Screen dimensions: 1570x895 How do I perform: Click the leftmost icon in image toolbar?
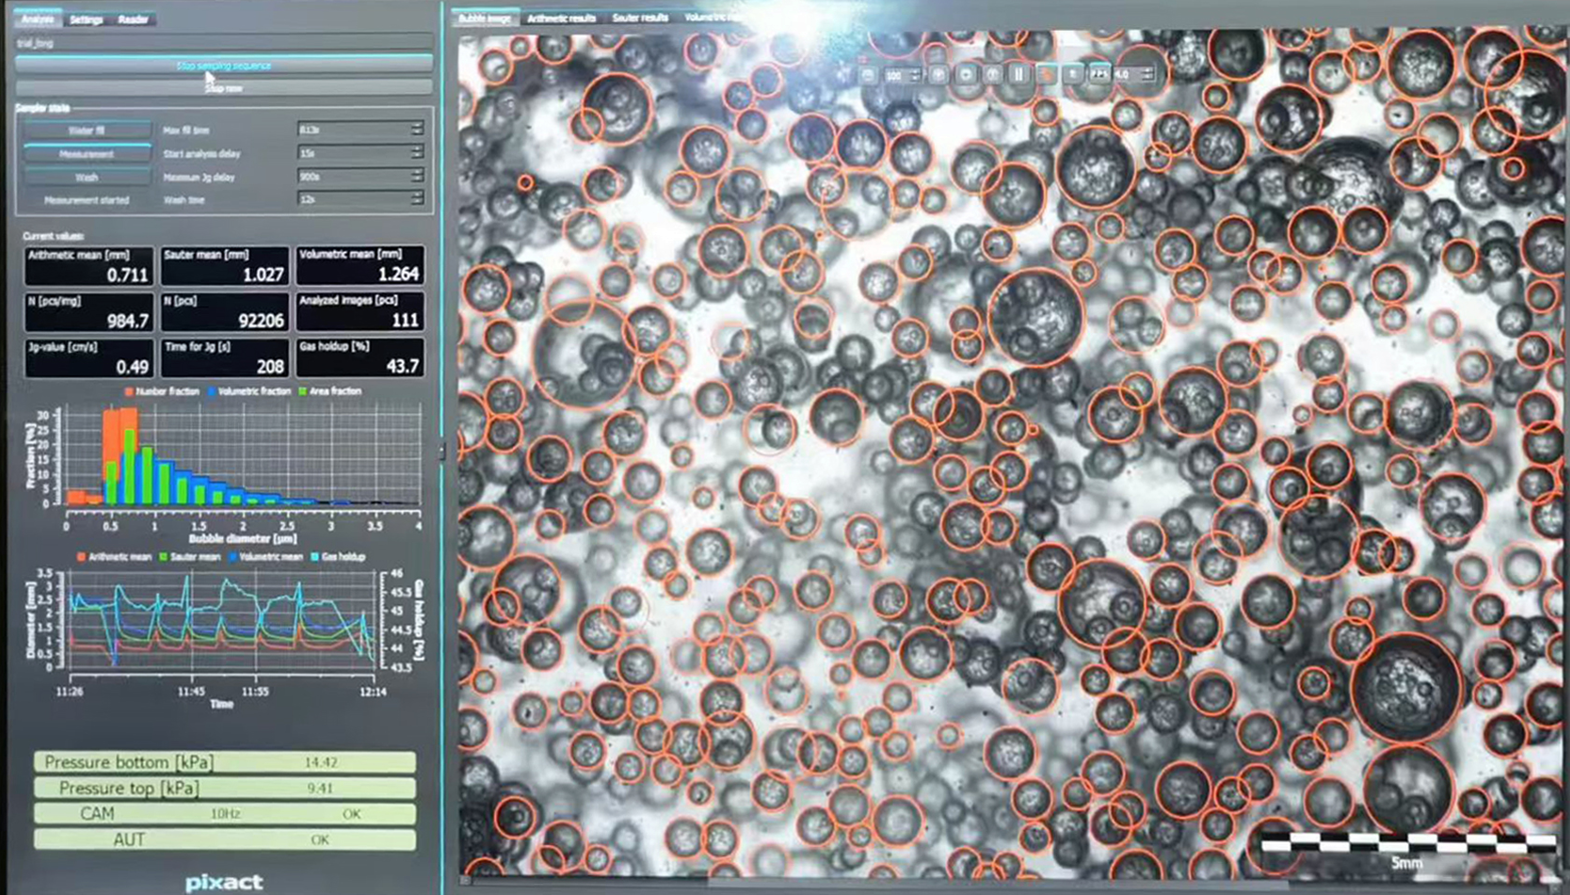(868, 74)
